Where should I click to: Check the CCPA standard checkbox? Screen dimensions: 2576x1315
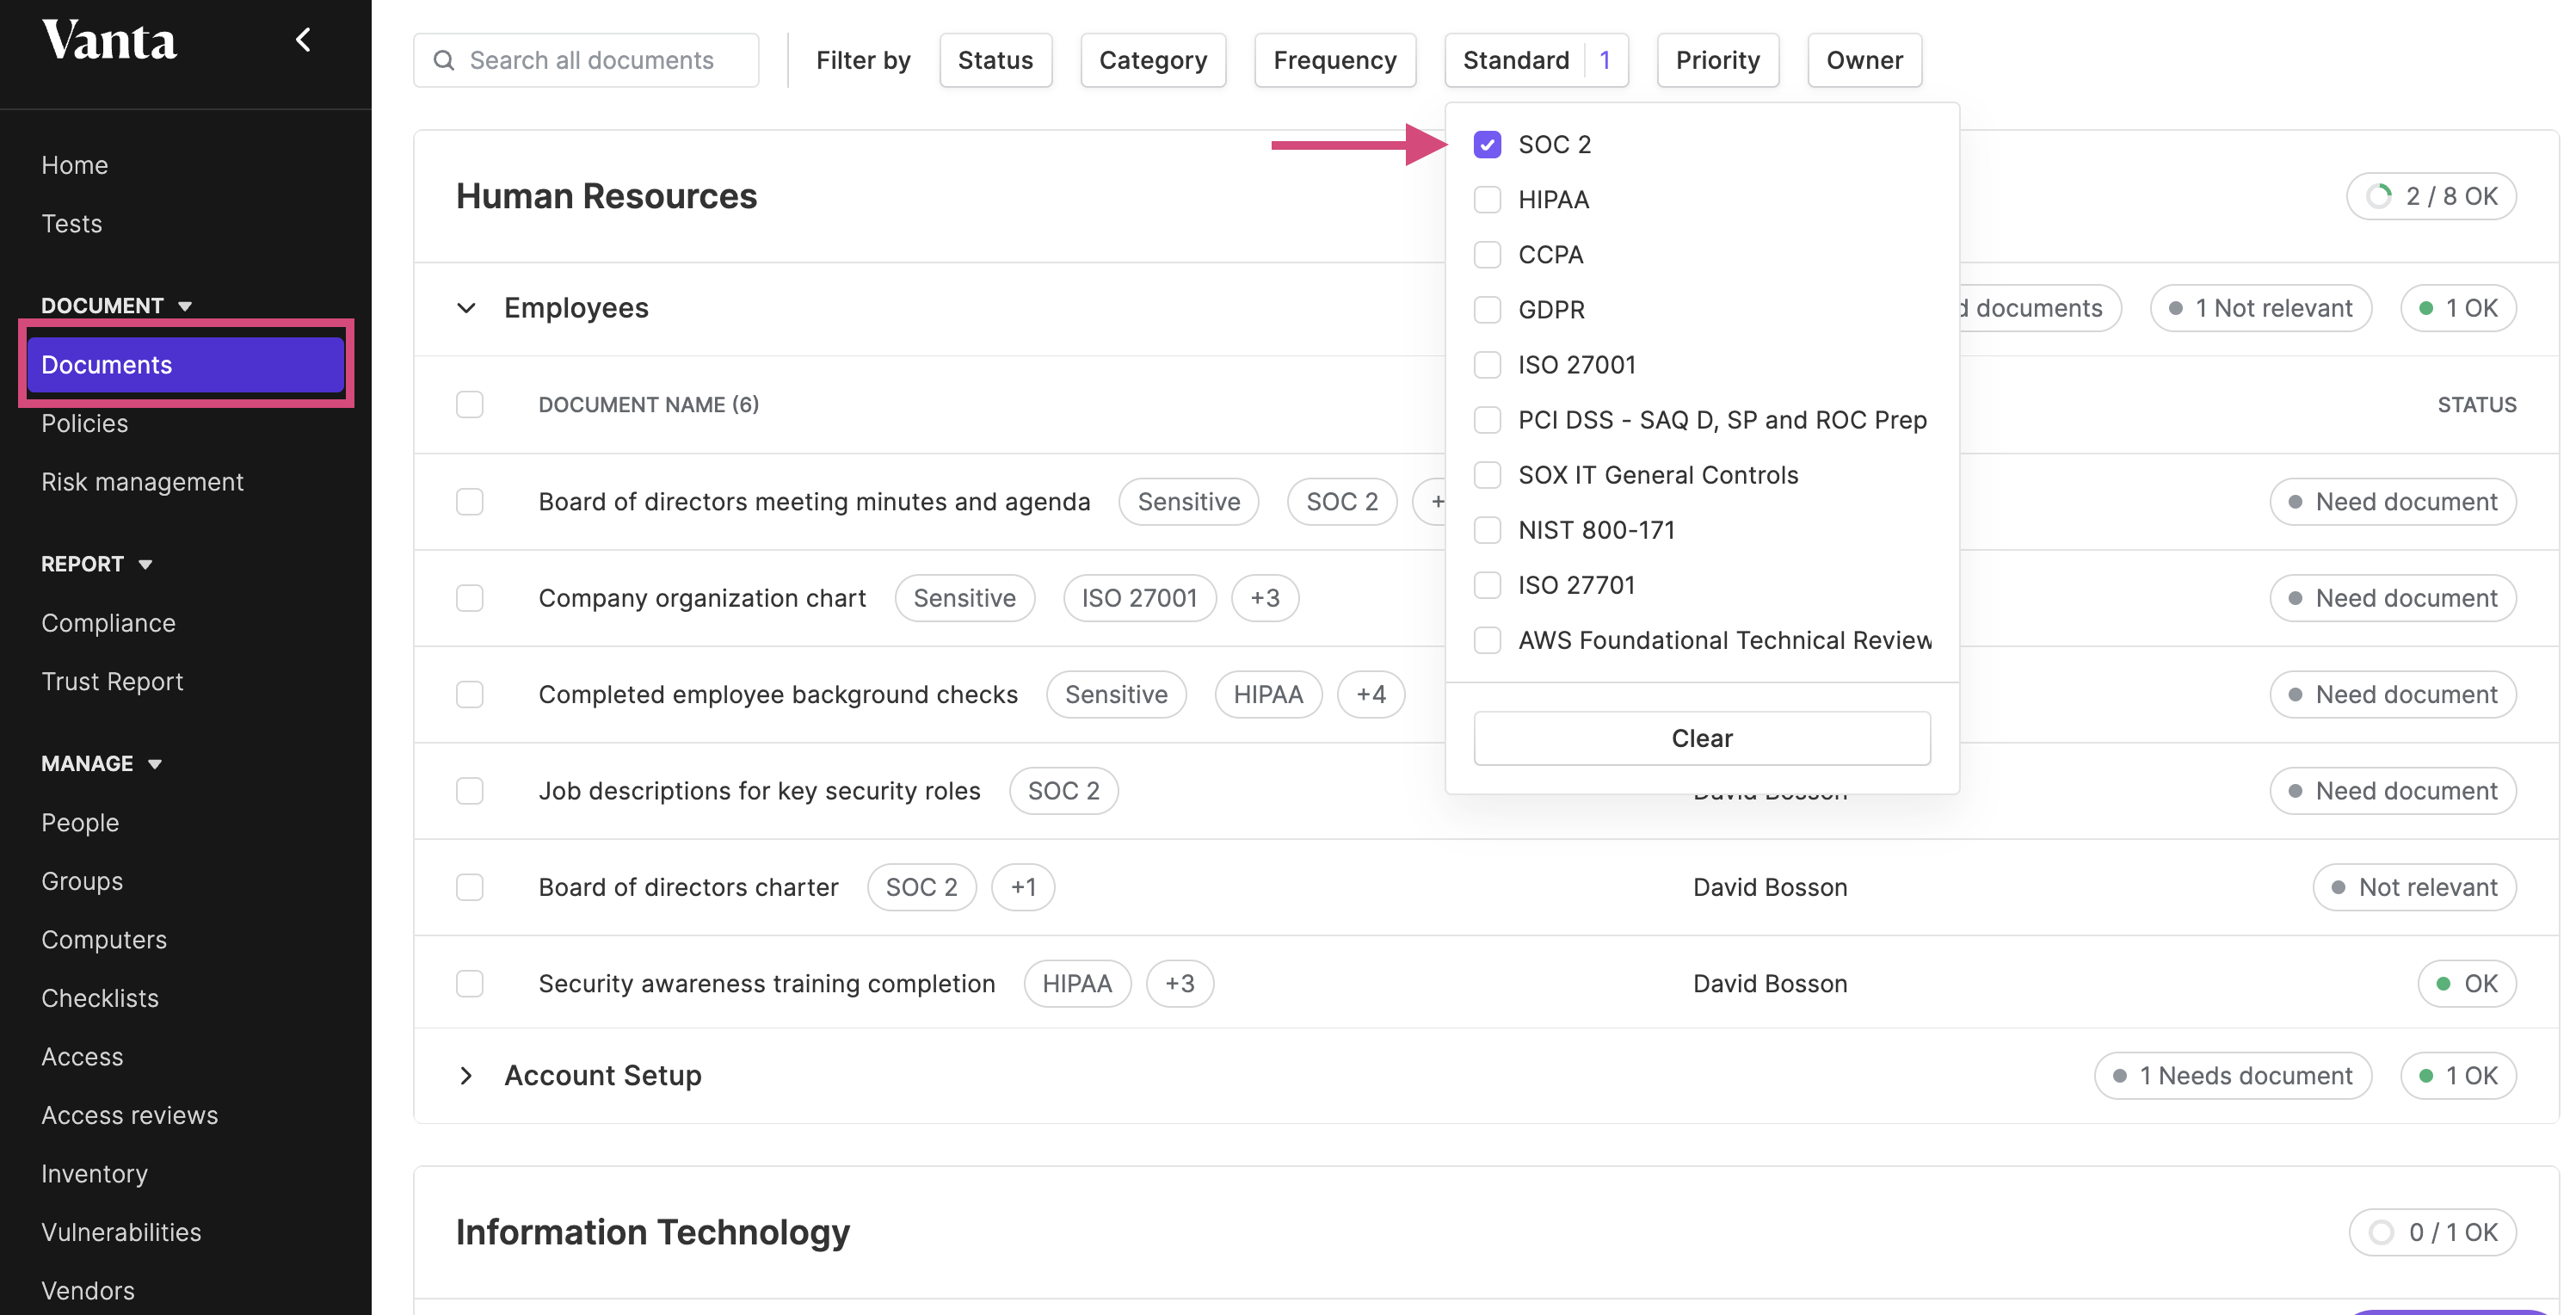point(1487,255)
